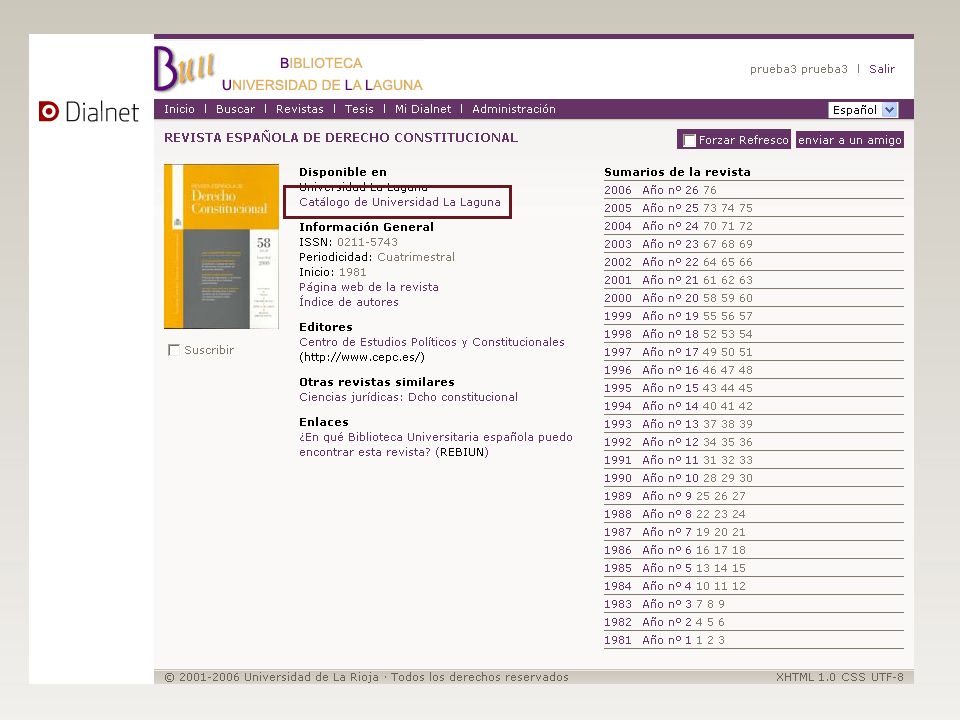Image resolution: width=960 pixels, height=720 pixels.
Task: Open issue 46 of year 1996
Action: tap(710, 370)
